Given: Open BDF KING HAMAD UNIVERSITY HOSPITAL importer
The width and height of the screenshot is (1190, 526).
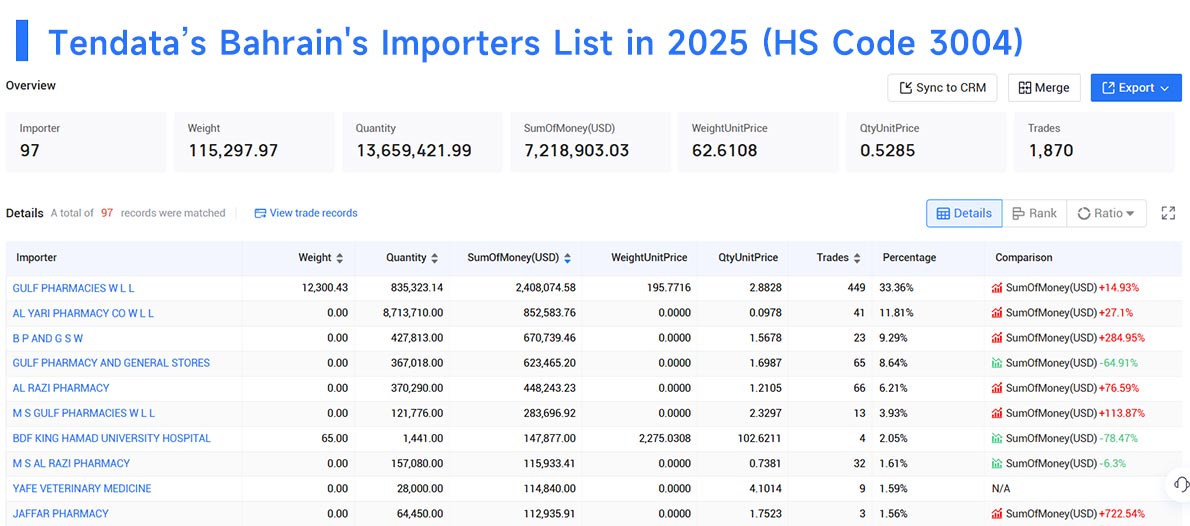Looking at the screenshot, I should click(112, 438).
